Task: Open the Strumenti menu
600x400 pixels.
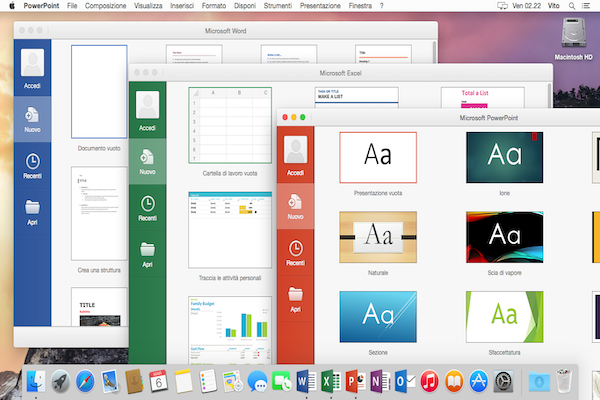Action: [278, 6]
